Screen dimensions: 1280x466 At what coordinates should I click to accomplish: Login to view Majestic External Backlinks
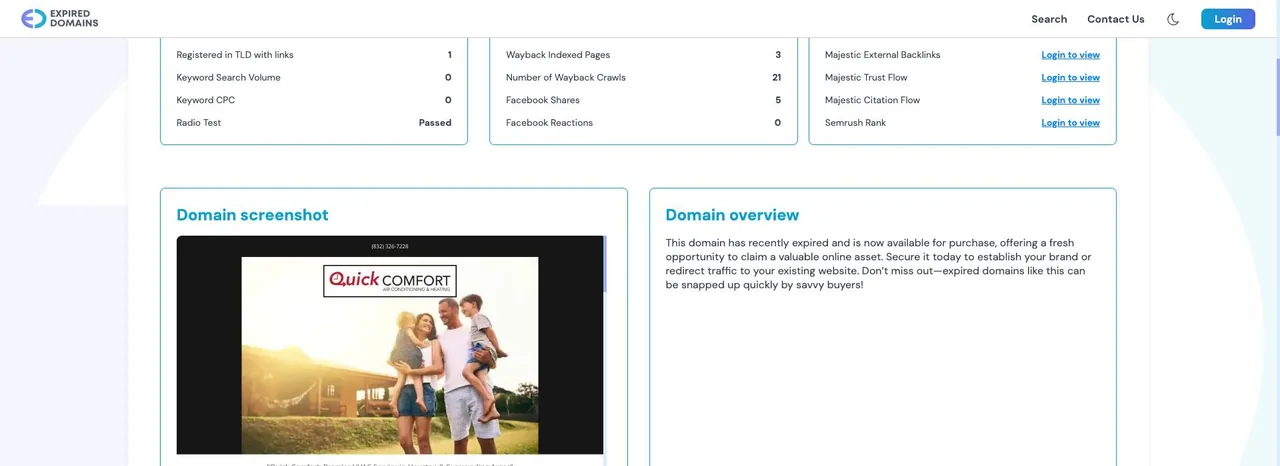point(1070,55)
